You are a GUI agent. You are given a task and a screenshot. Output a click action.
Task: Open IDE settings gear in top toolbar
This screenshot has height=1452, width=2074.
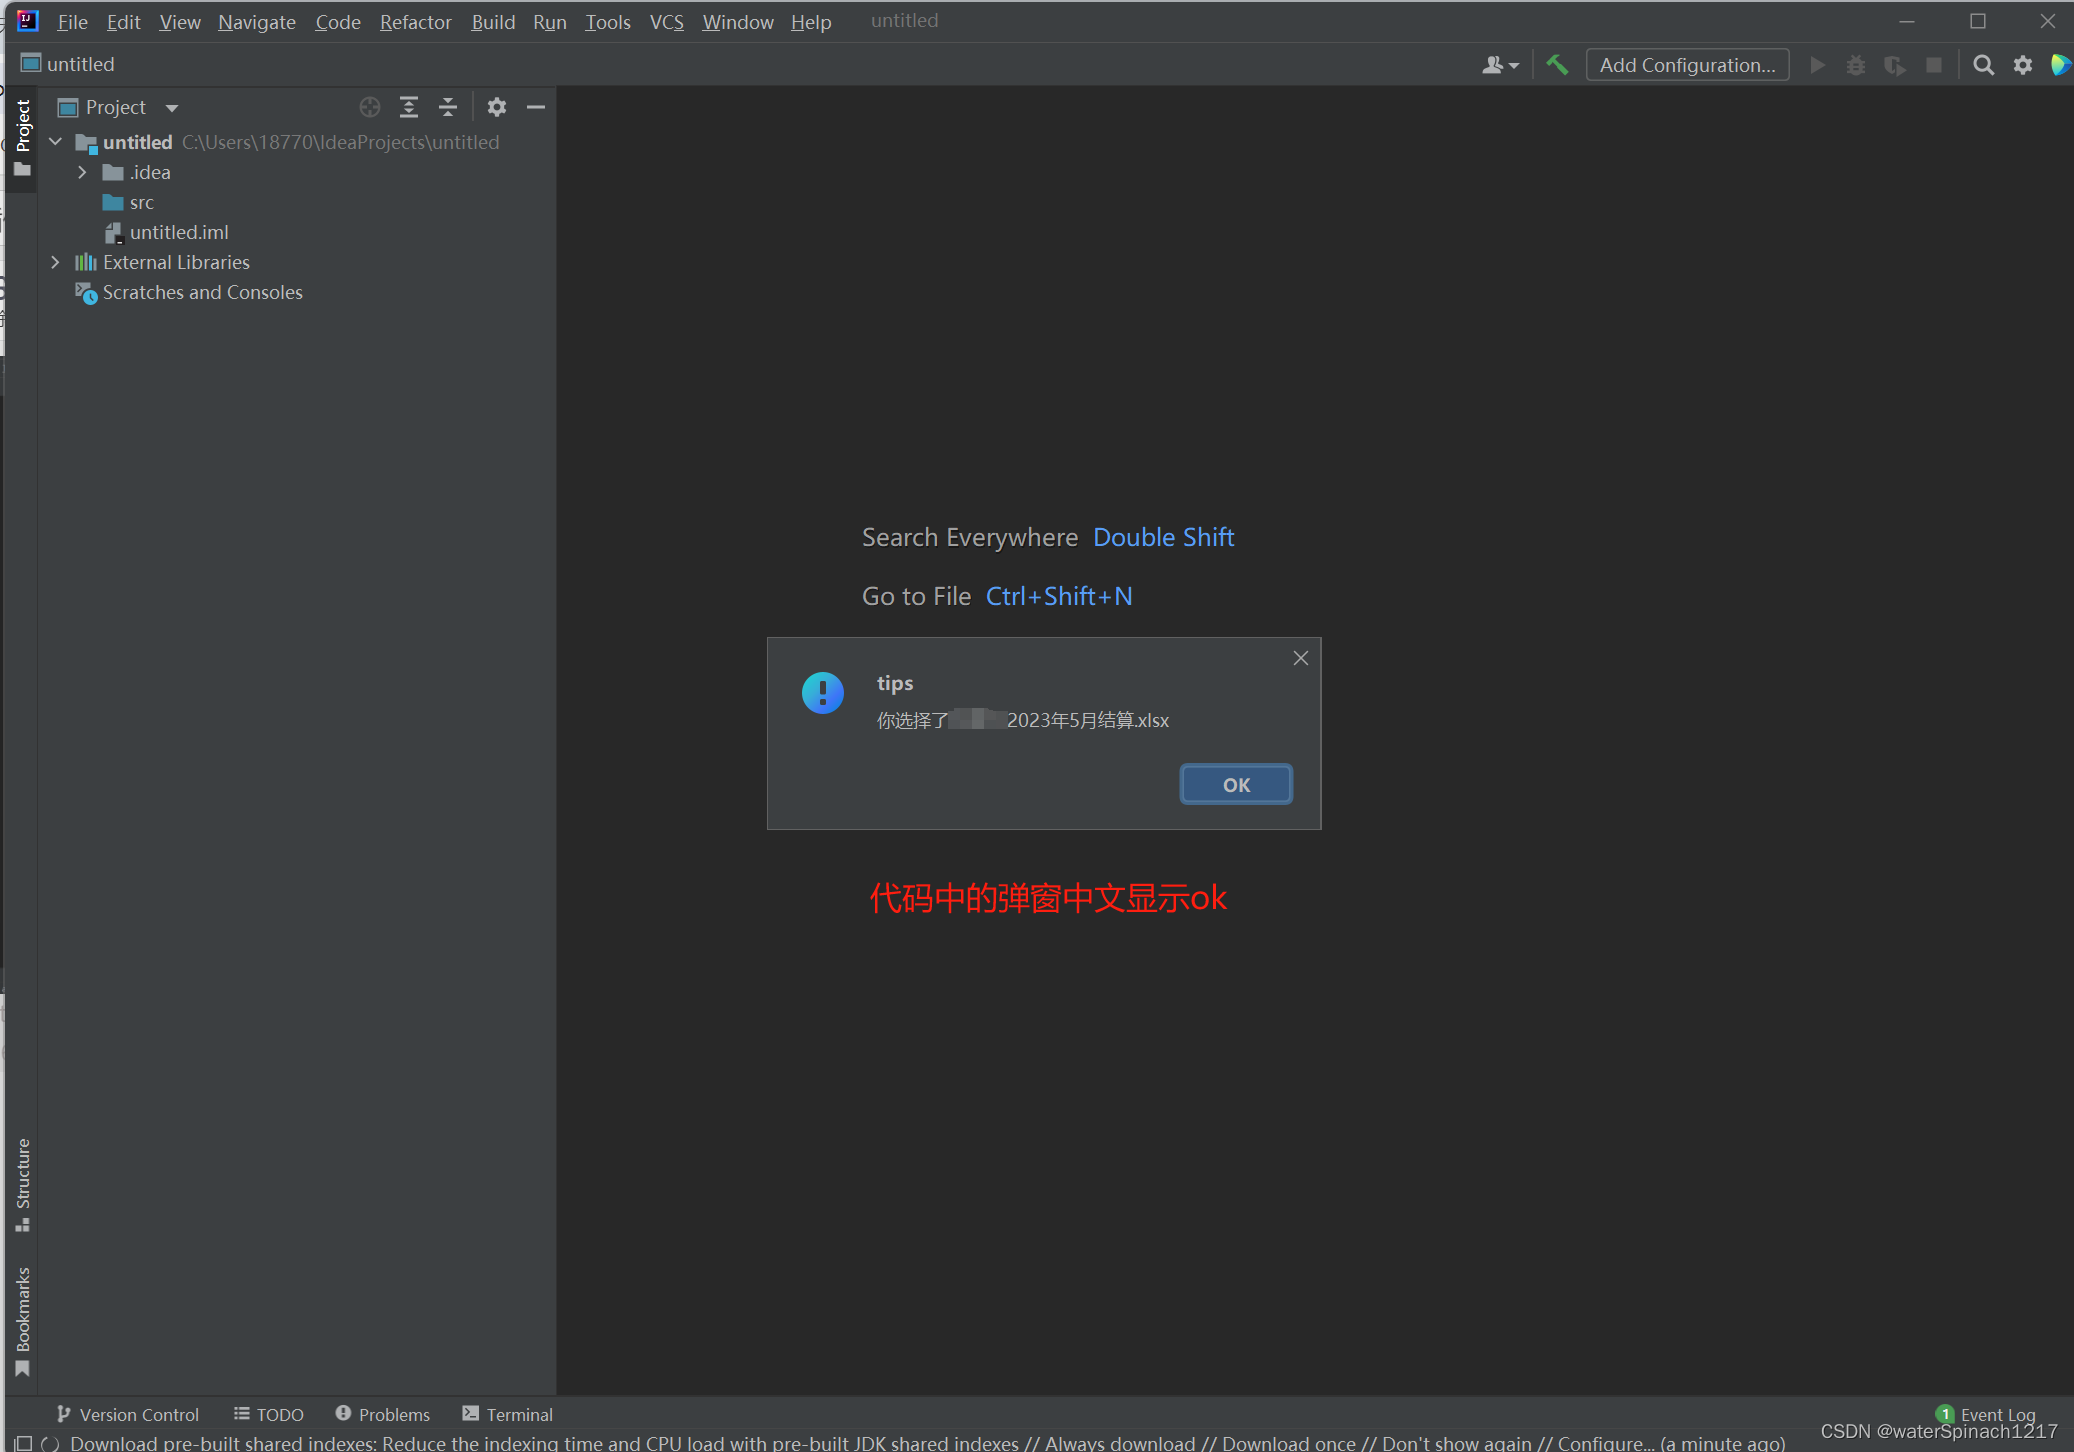tap(2022, 65)
